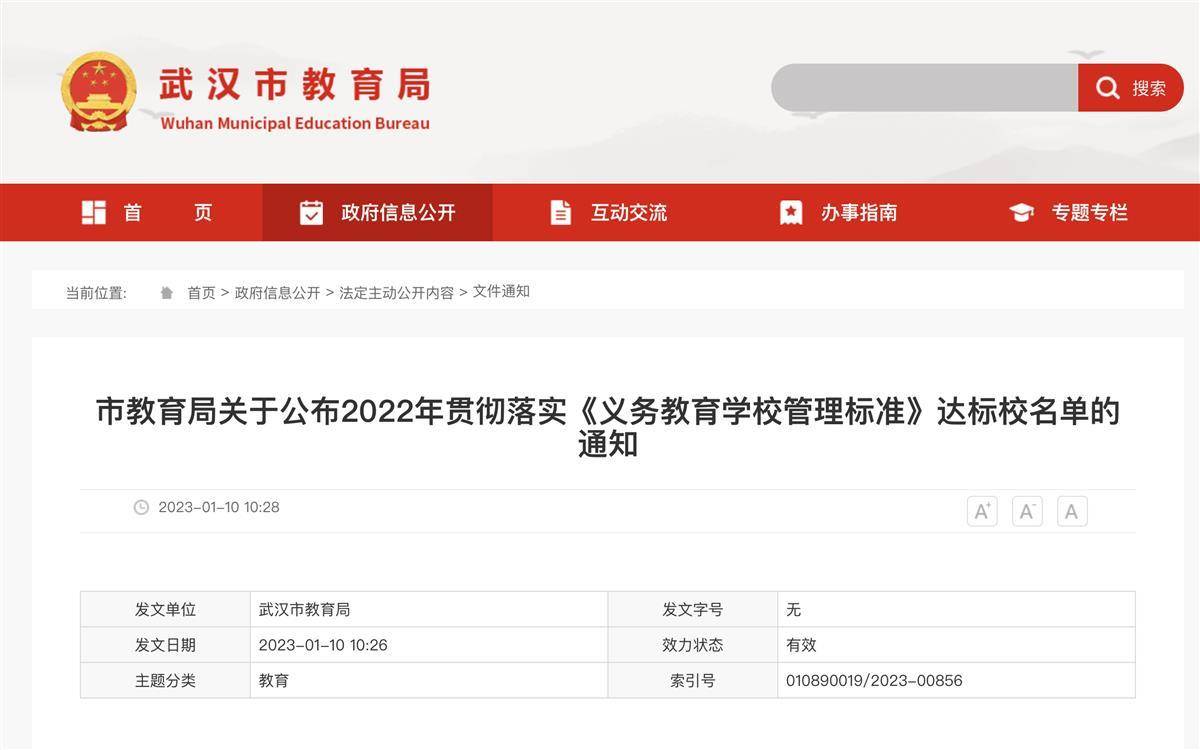Increase font size with A+ button

pos(982,511)
